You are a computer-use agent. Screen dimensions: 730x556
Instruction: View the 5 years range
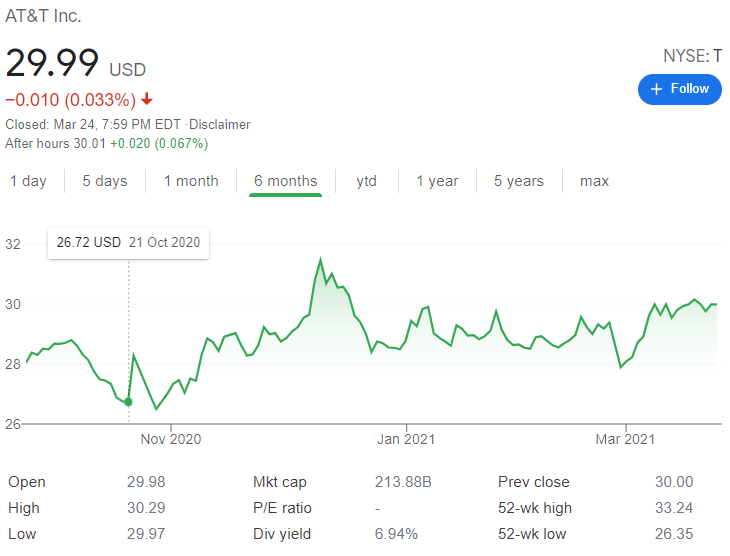(x=519, y=181)
